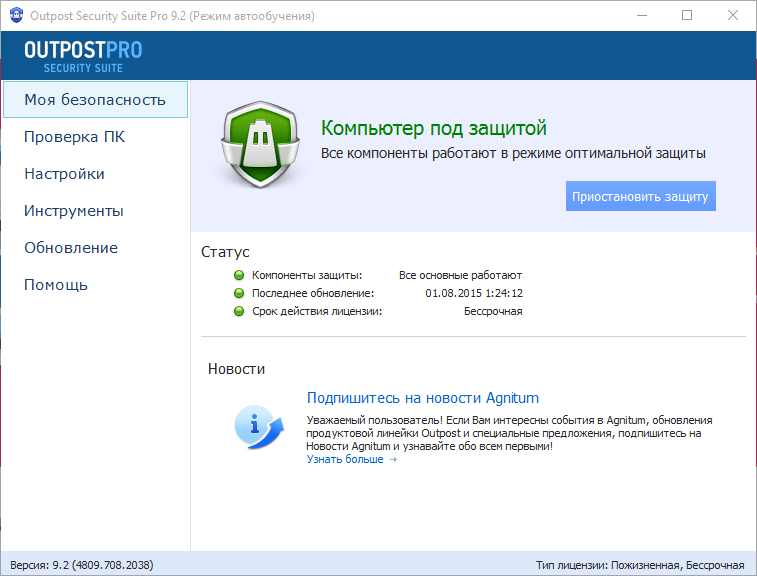The width and height of the screenshot is (757, 576).
Task: Maximize the Outpost Security Suite window
Action: (x=687, y=15)
